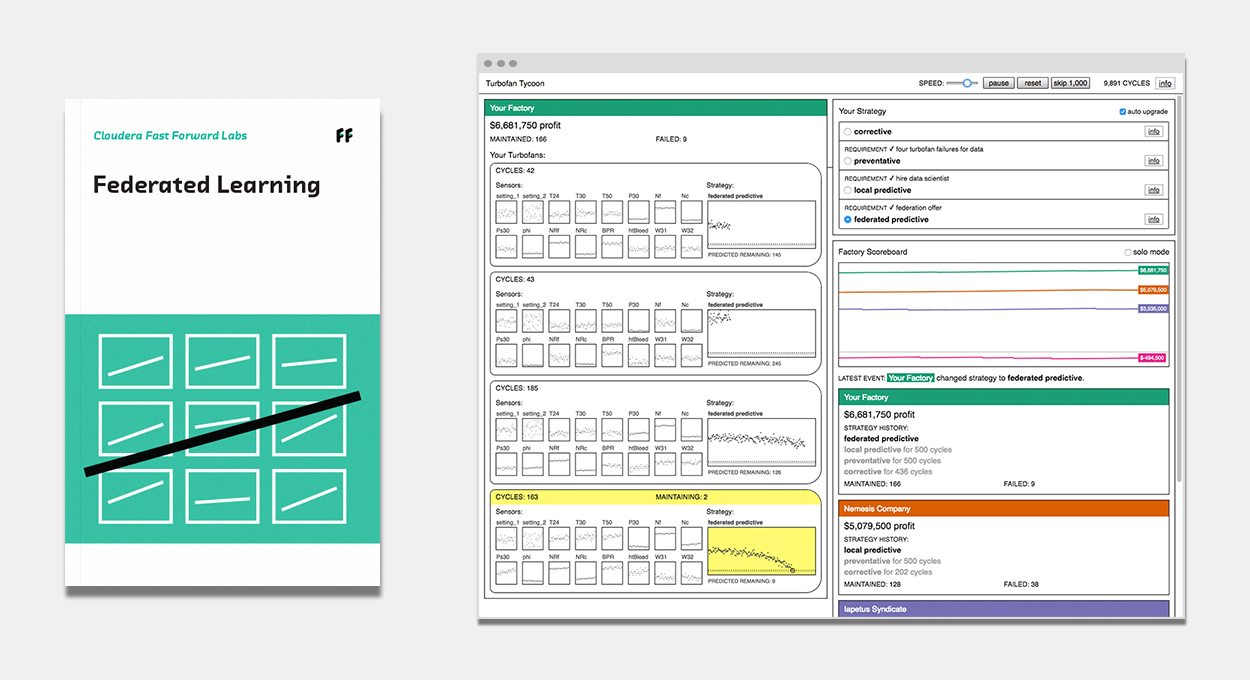This screenshot has width=1250, height=680.
Task: Select the local predictive strategy
Action: [x=848, y=190]
